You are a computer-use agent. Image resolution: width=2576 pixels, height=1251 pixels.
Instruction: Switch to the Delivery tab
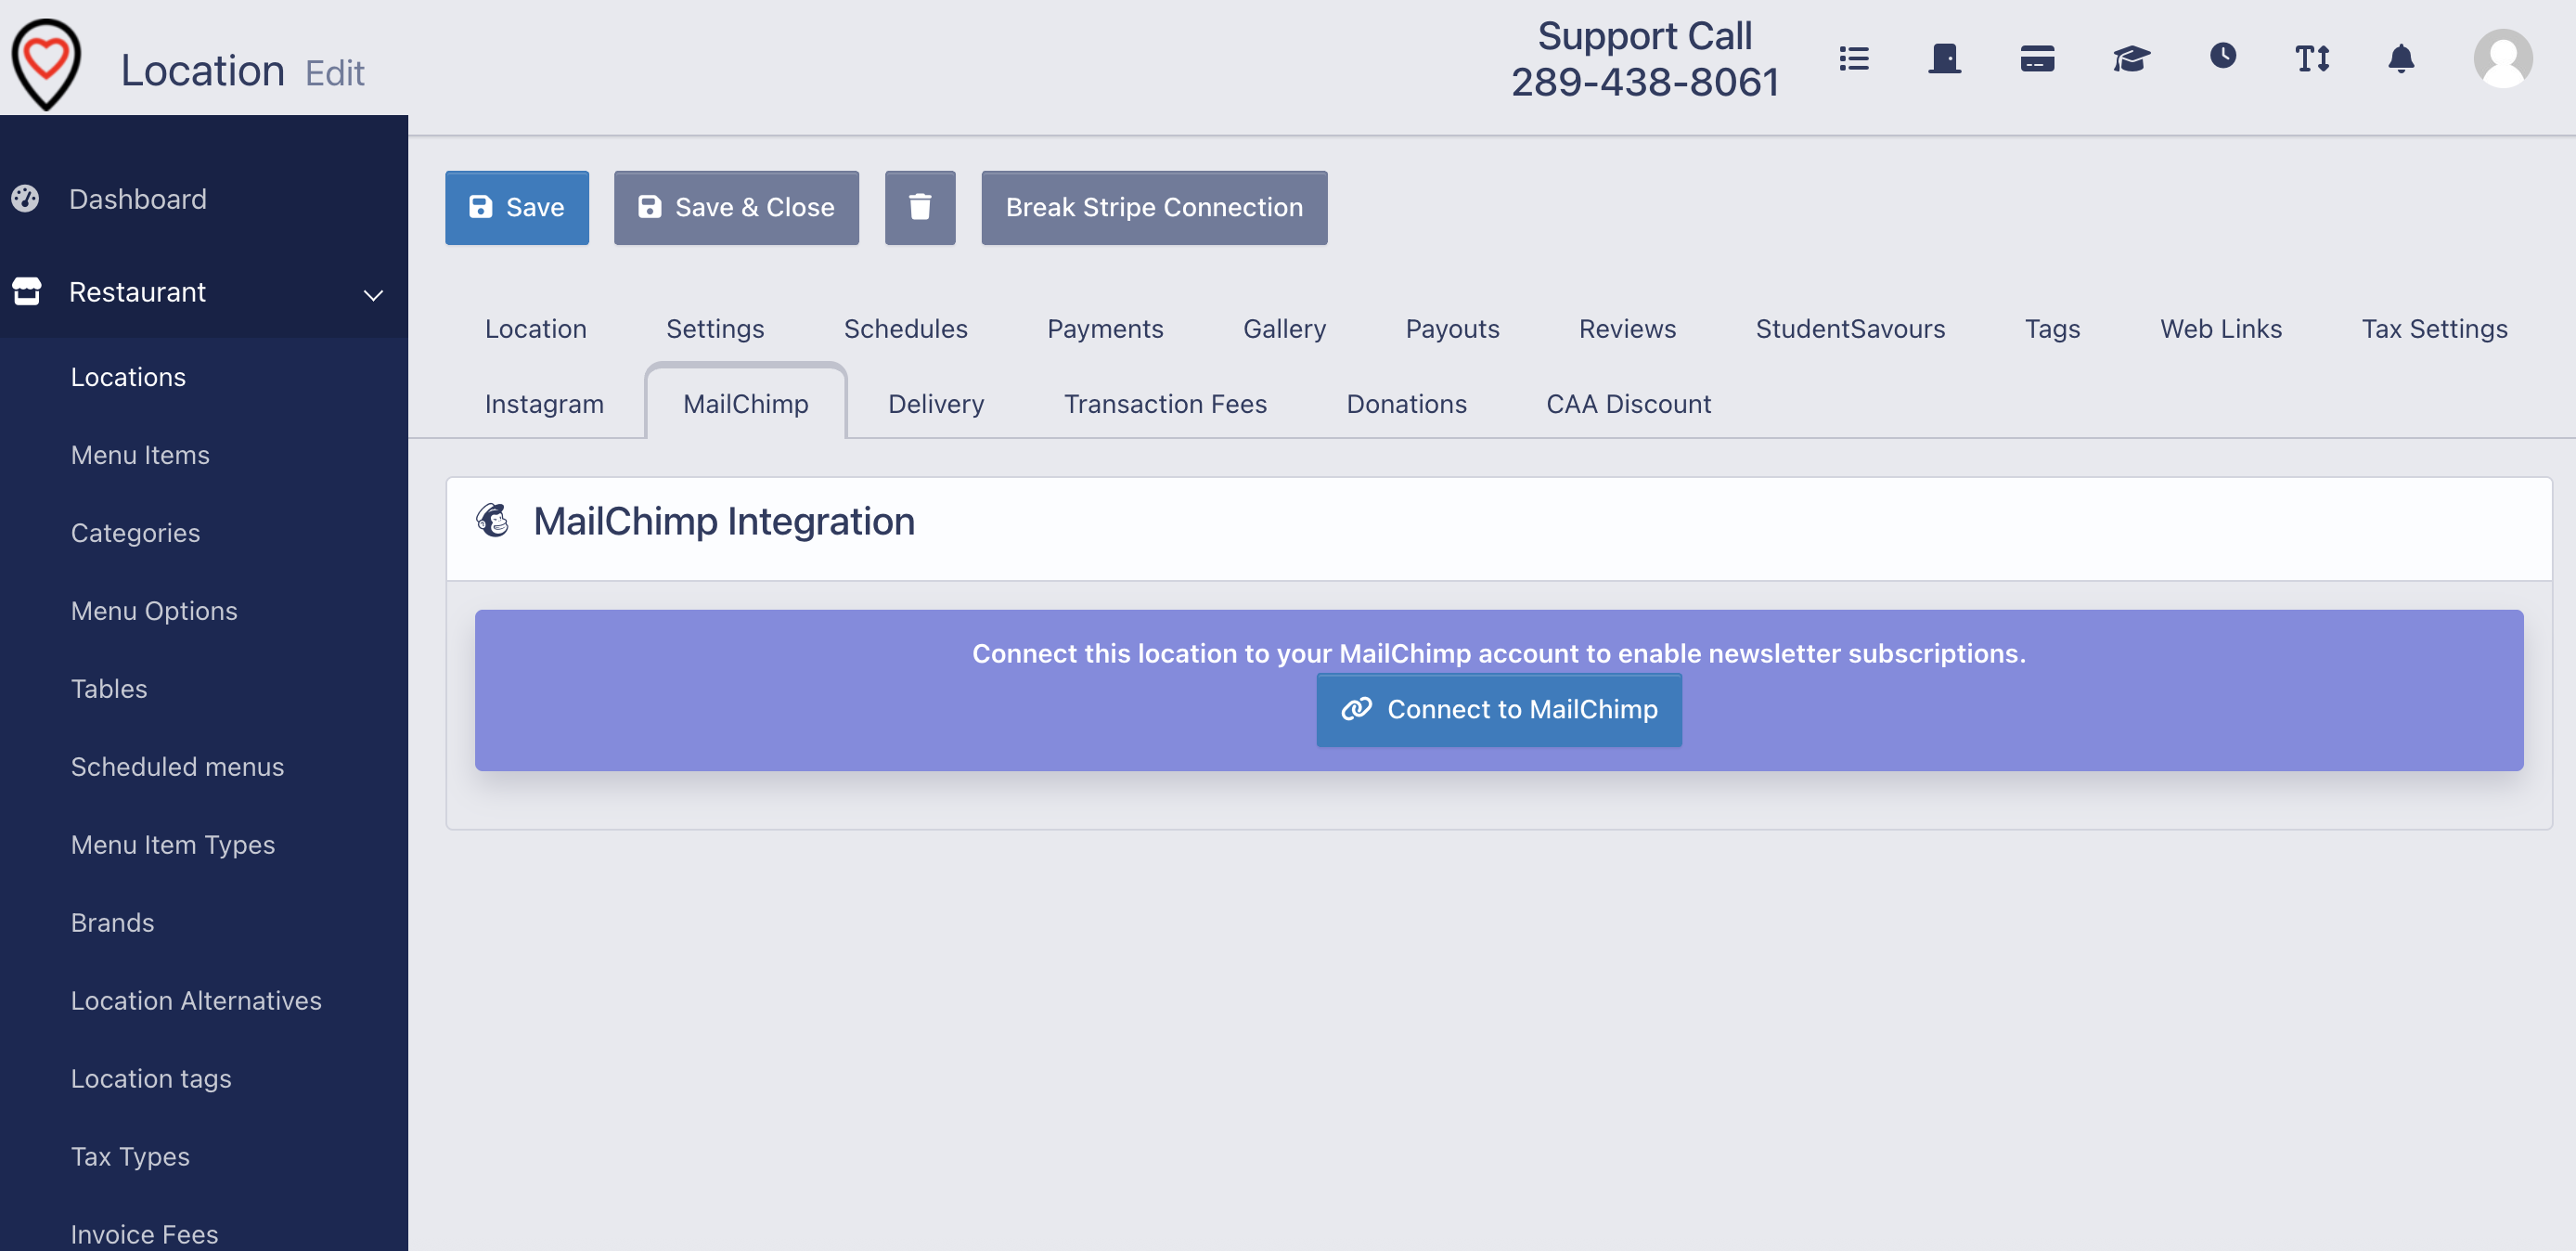(935, 404)
